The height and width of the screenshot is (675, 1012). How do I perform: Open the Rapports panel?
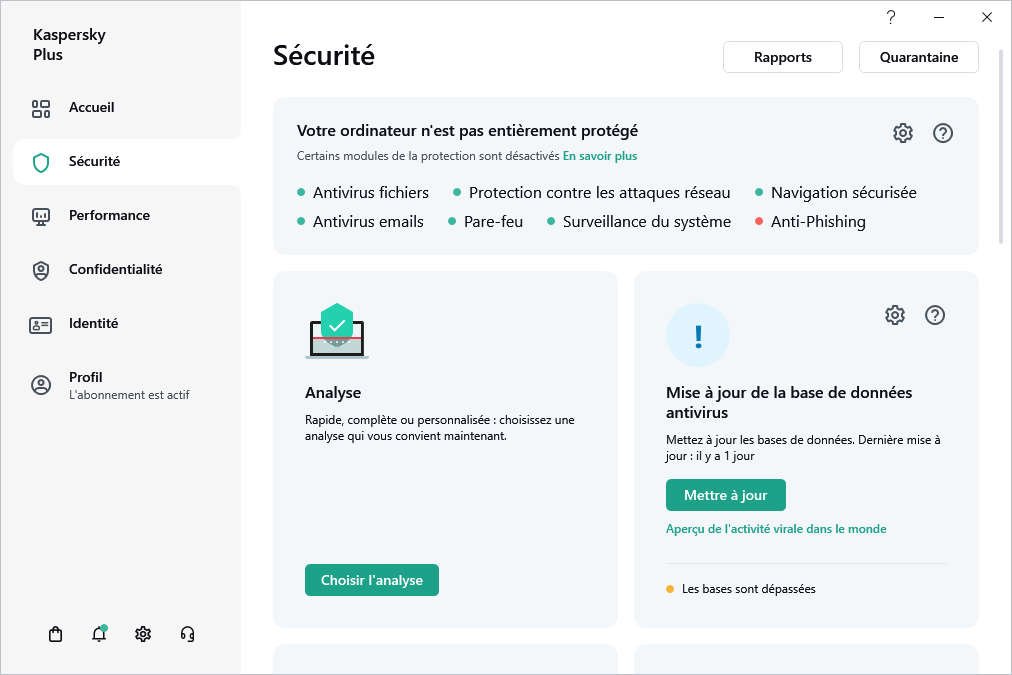(782, 57)
